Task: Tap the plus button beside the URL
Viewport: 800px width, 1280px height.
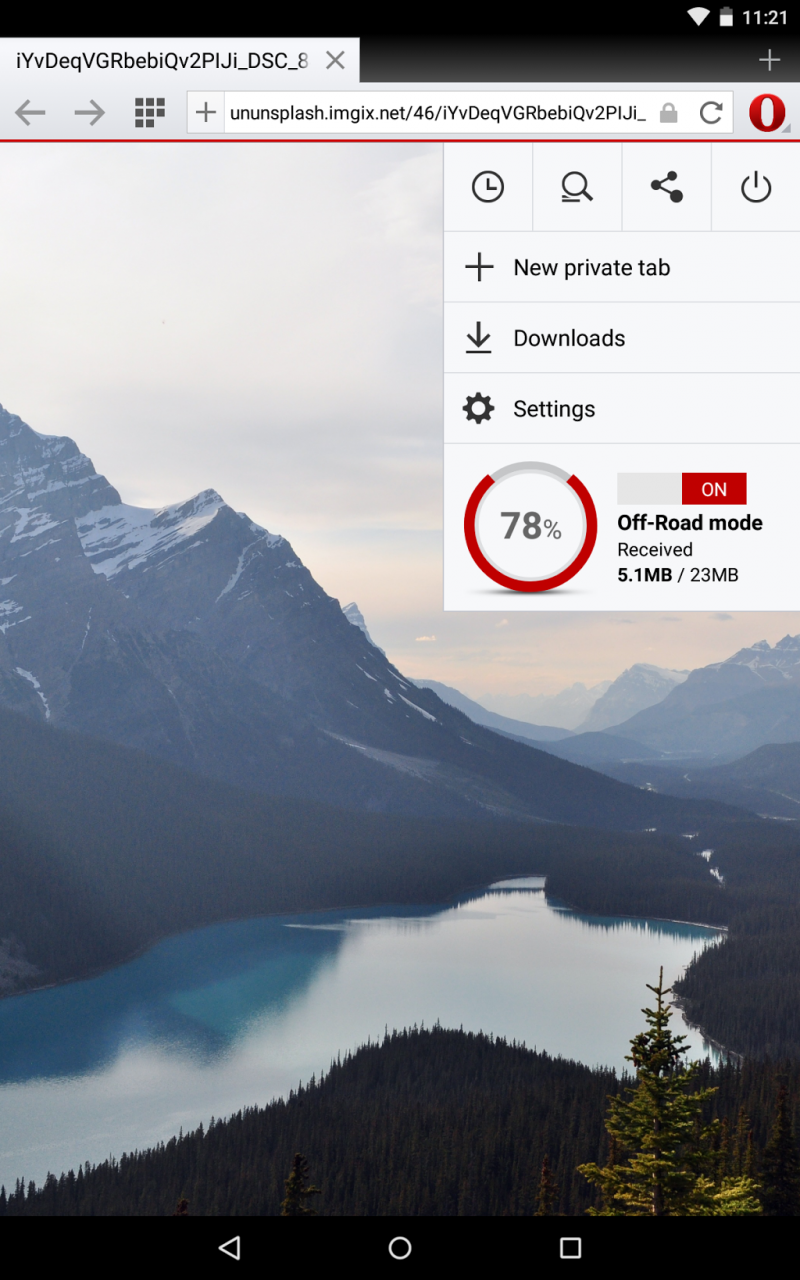Action: click(x=206, y=113)
